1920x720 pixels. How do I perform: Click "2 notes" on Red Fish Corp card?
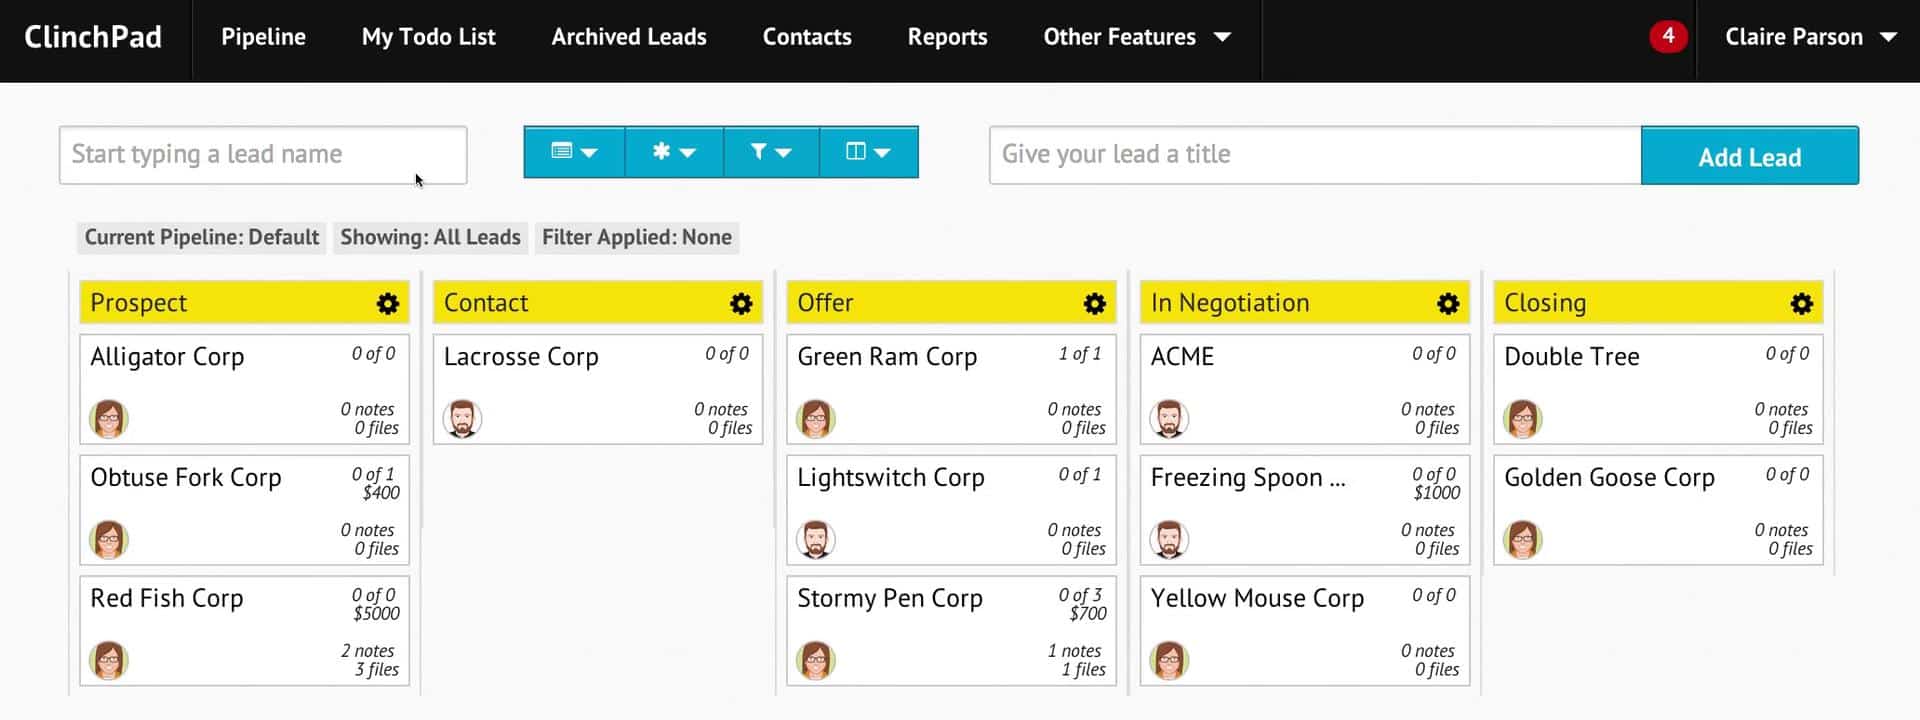point(368,651)
